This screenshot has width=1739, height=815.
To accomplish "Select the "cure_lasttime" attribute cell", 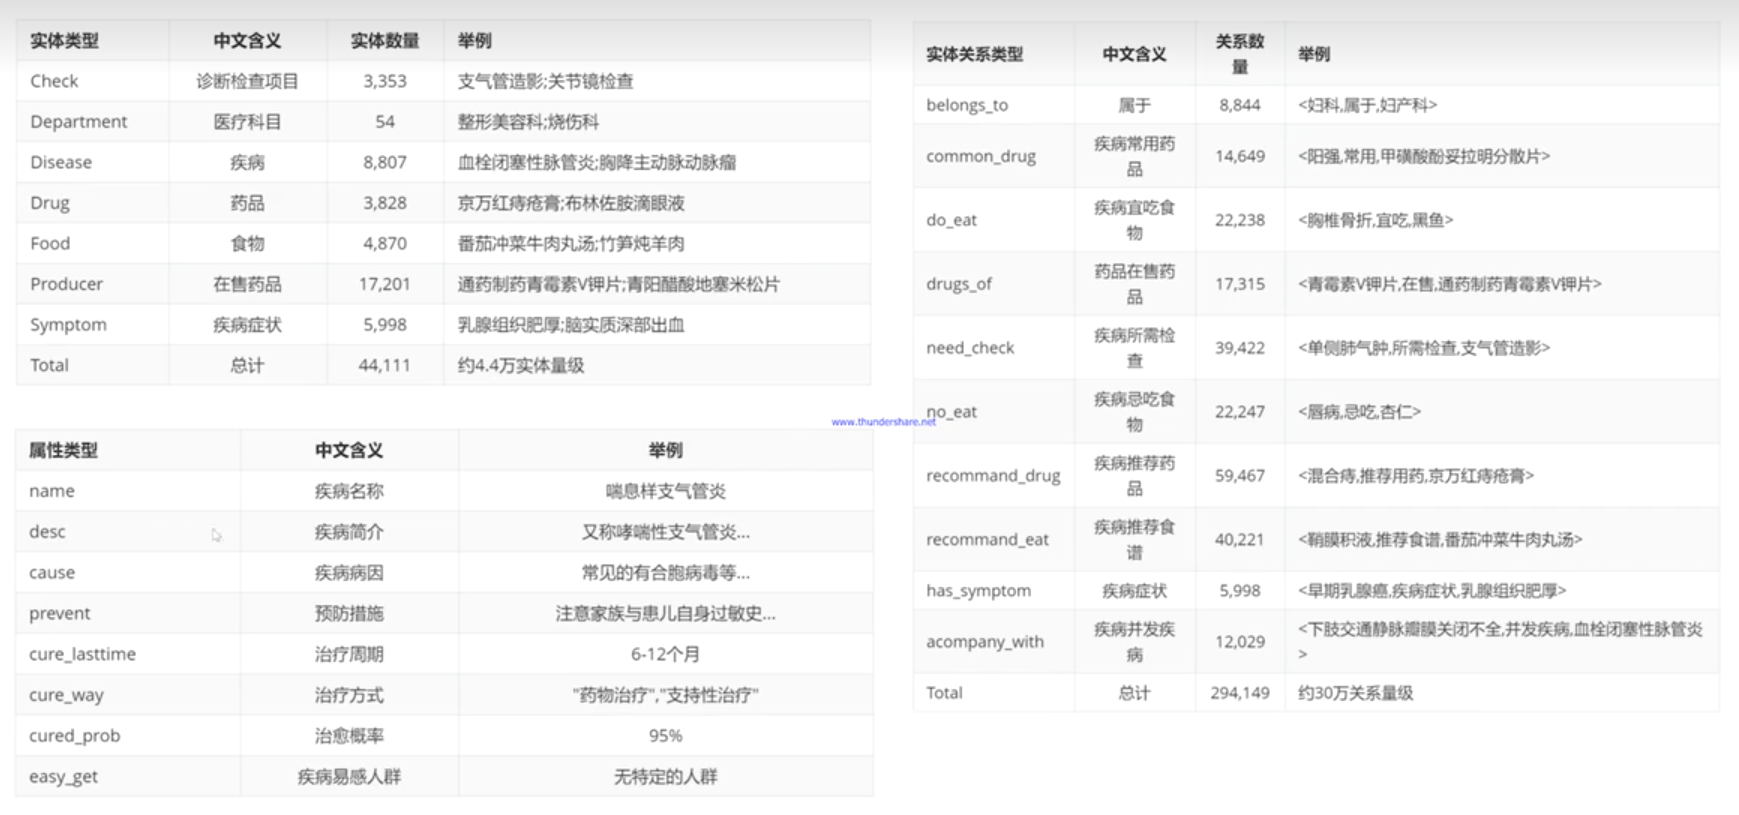I will coord(82,654).
